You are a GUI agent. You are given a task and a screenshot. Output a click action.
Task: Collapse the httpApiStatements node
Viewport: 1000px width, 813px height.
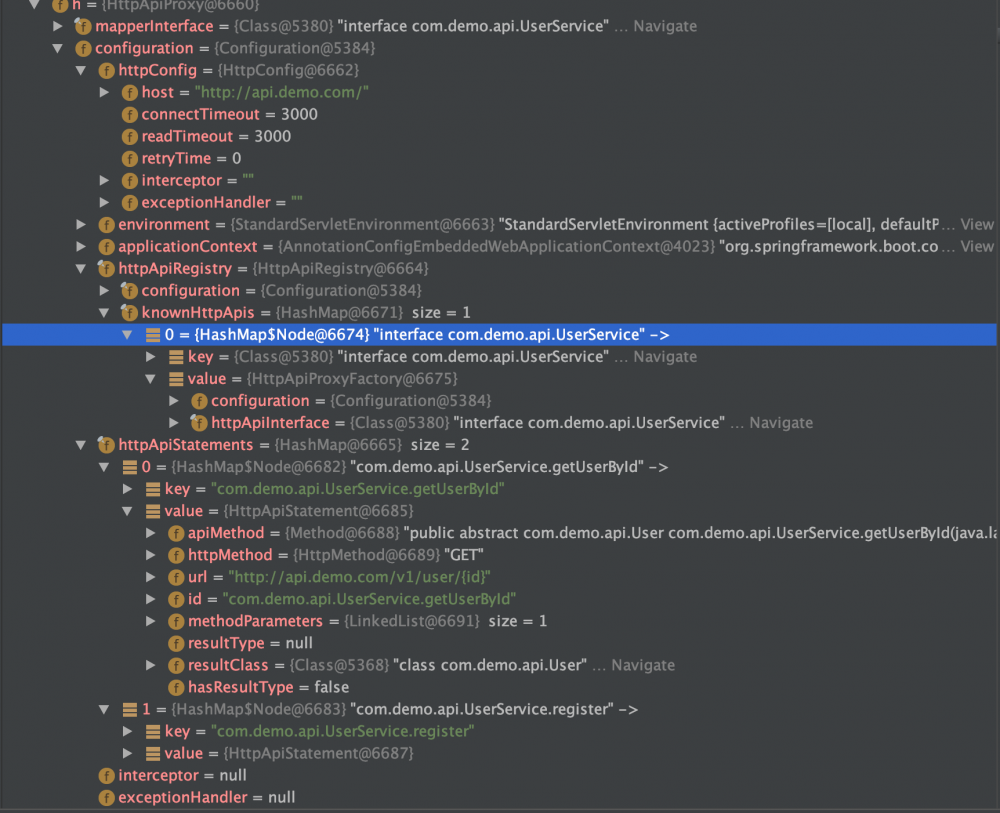point(81,445)
